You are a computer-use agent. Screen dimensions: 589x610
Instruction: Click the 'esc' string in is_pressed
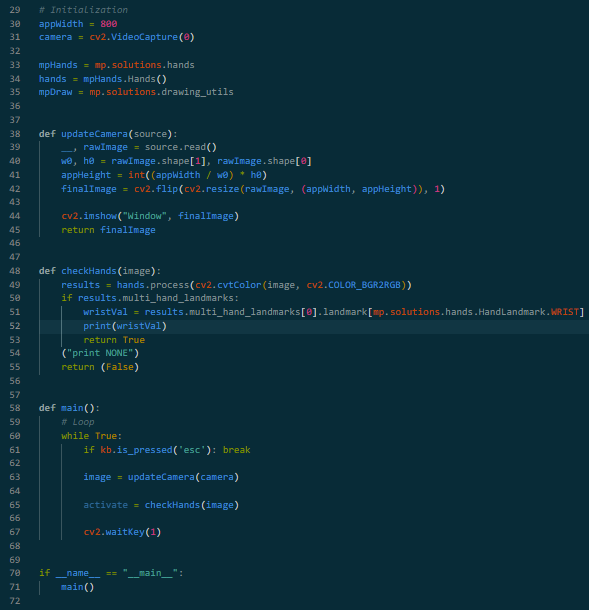pyautogui.click(x=192, y=450)
